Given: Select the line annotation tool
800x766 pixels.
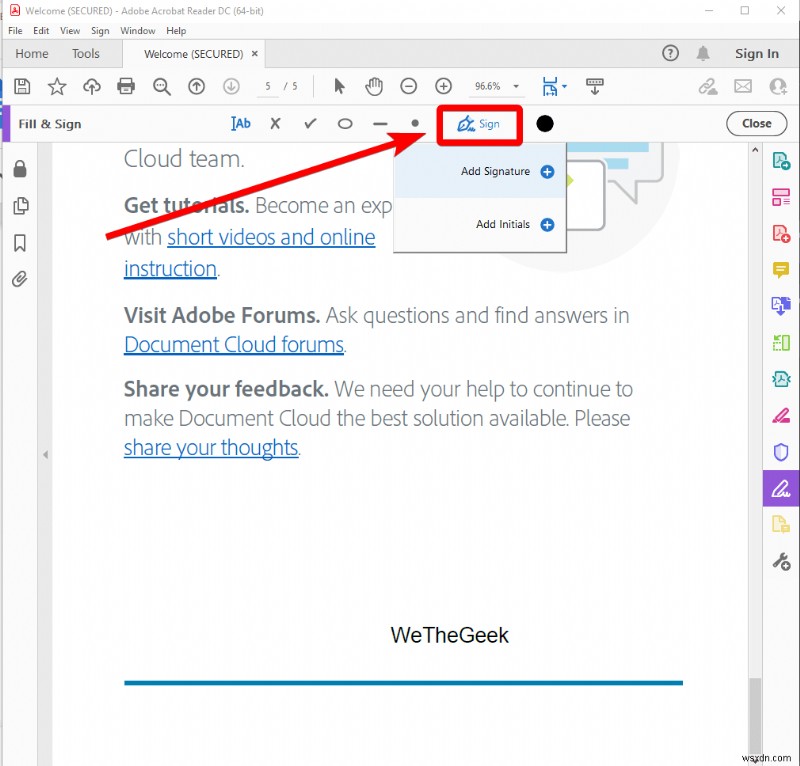Looking at the screenshot, I should (379, 123).
